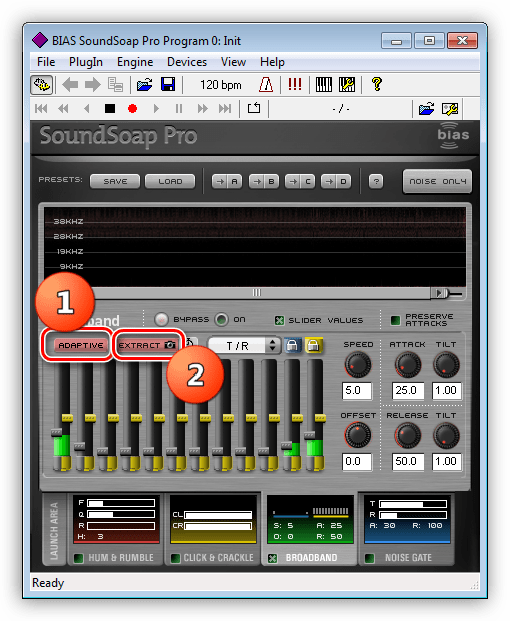Enable the CLICK & CRACKLE checkbox

click(x=175, y=558)
